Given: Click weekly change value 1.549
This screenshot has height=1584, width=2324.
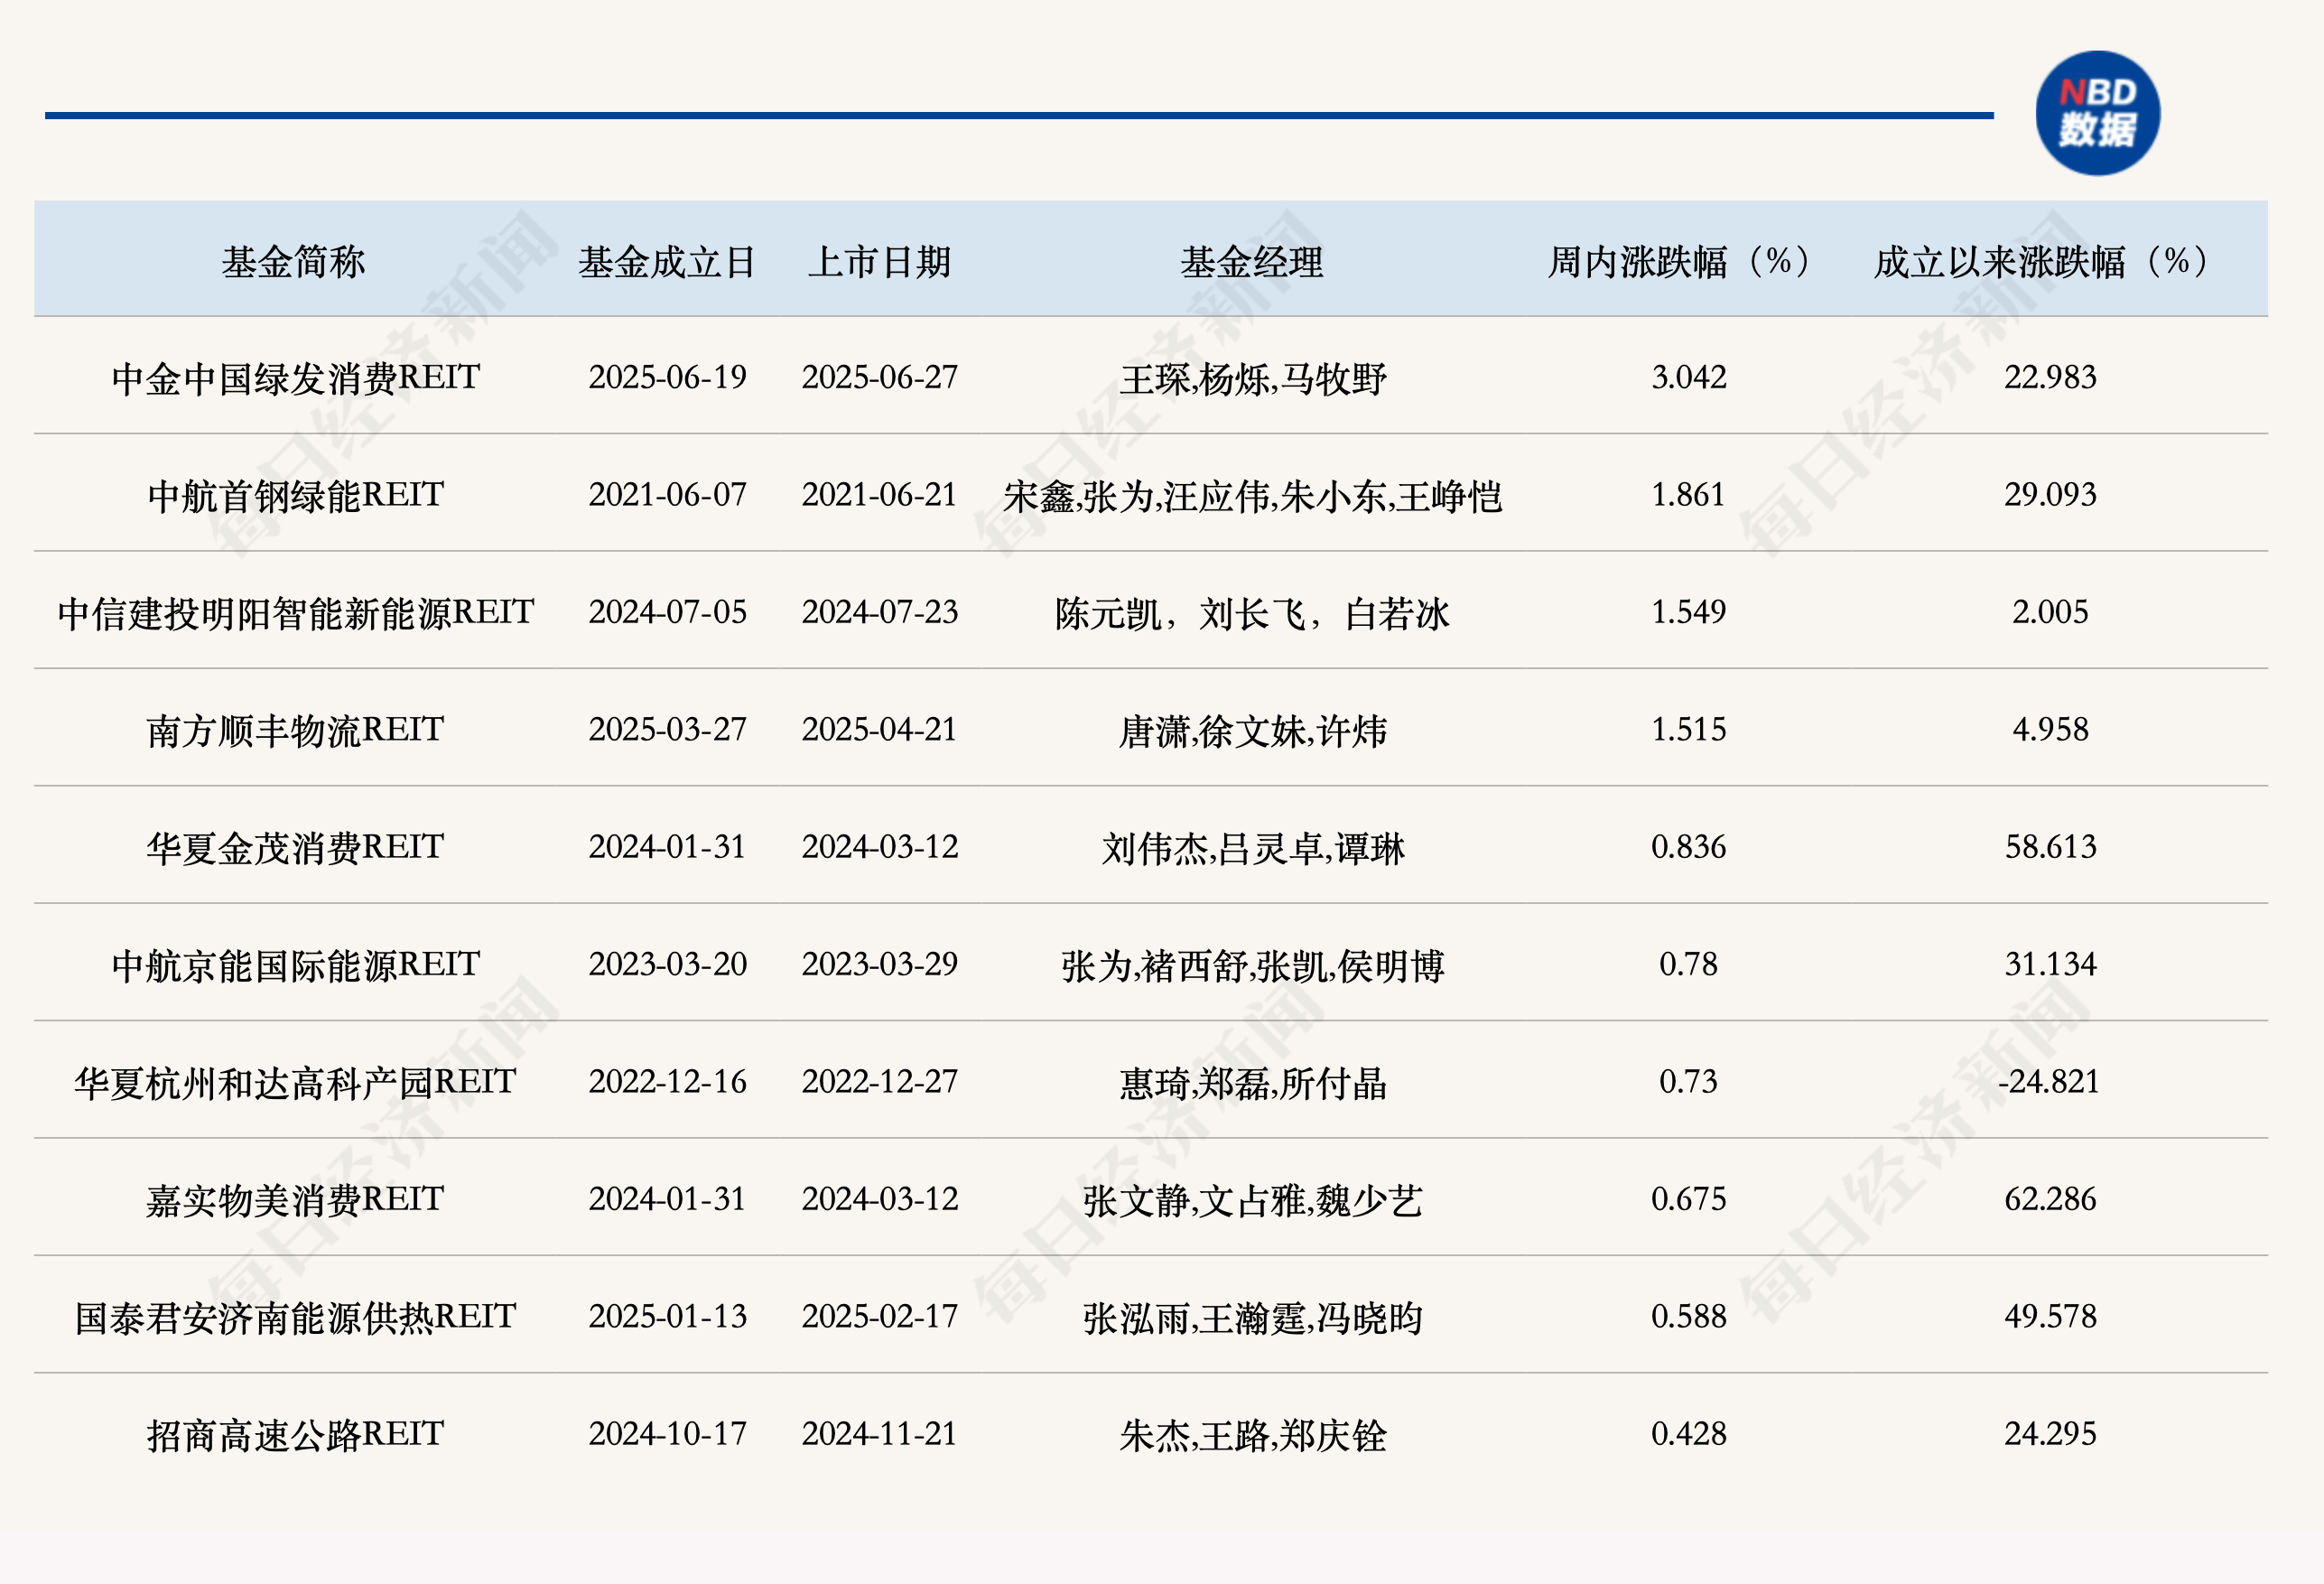Looking at the screenshot, I should [1689, 612].
